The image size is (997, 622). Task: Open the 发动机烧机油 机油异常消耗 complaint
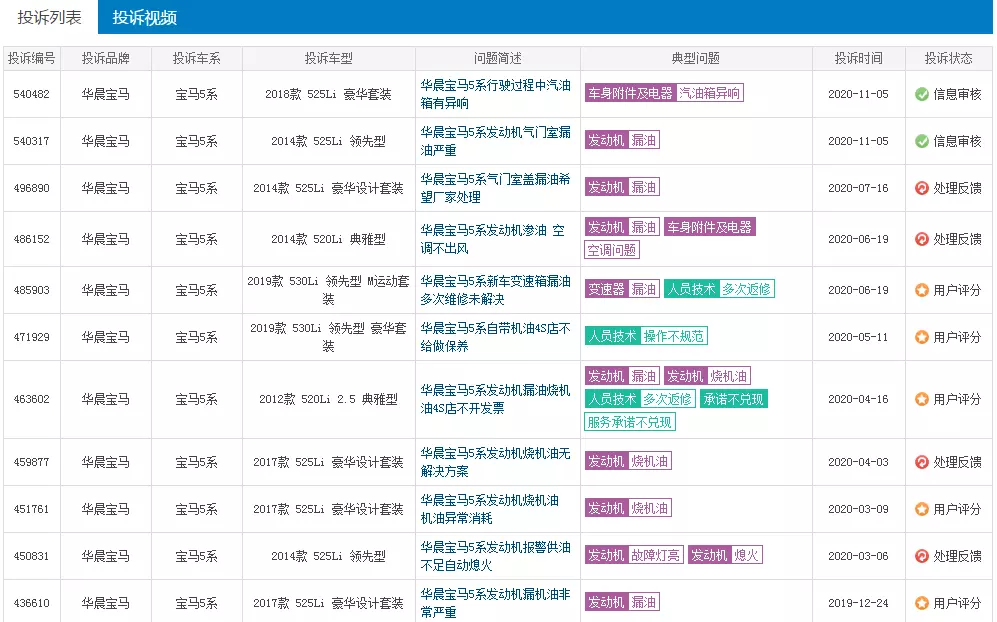(490, 509)
